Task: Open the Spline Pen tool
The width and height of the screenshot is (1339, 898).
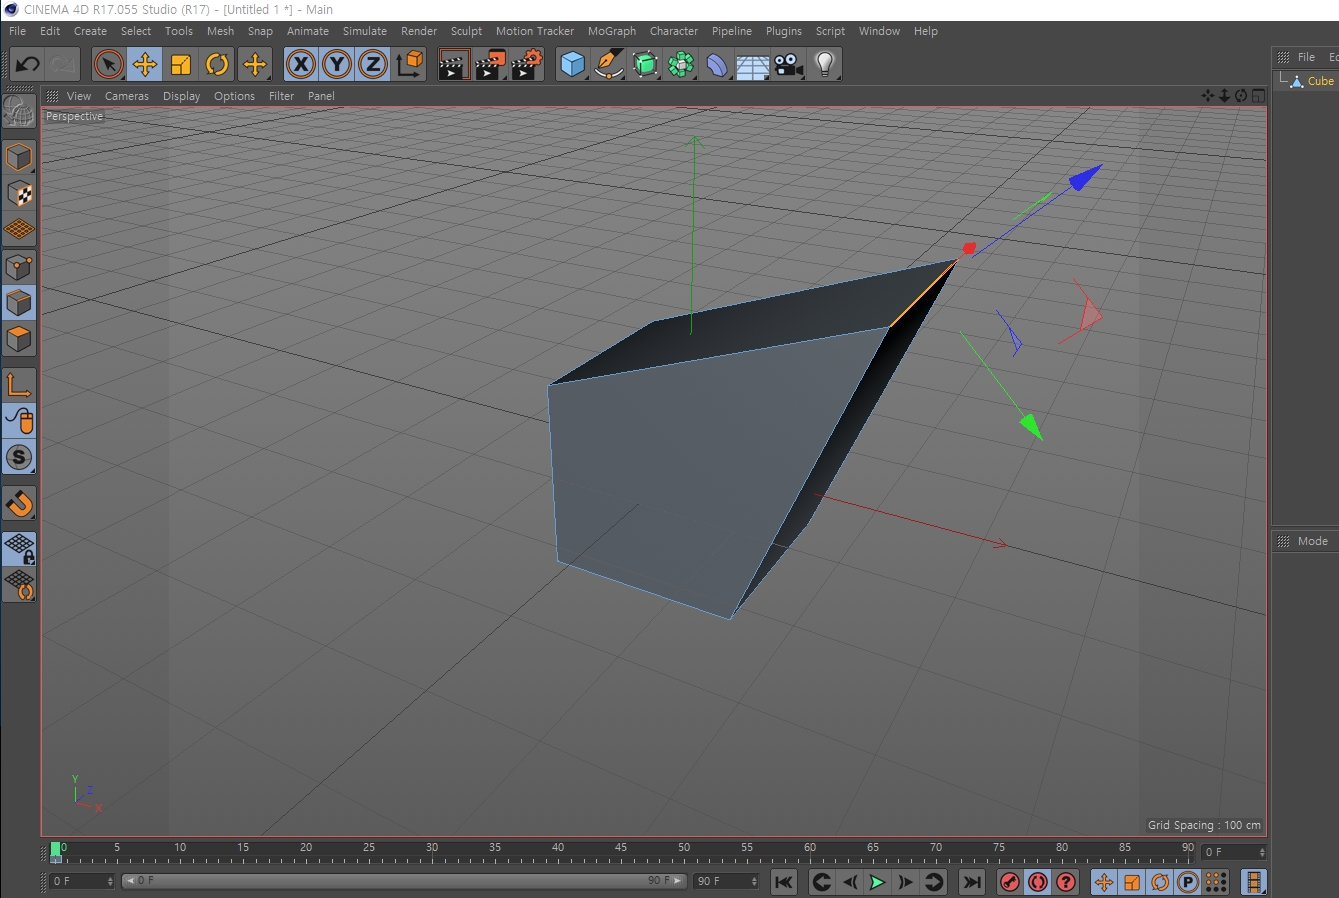Action: (x=608, y=65)
